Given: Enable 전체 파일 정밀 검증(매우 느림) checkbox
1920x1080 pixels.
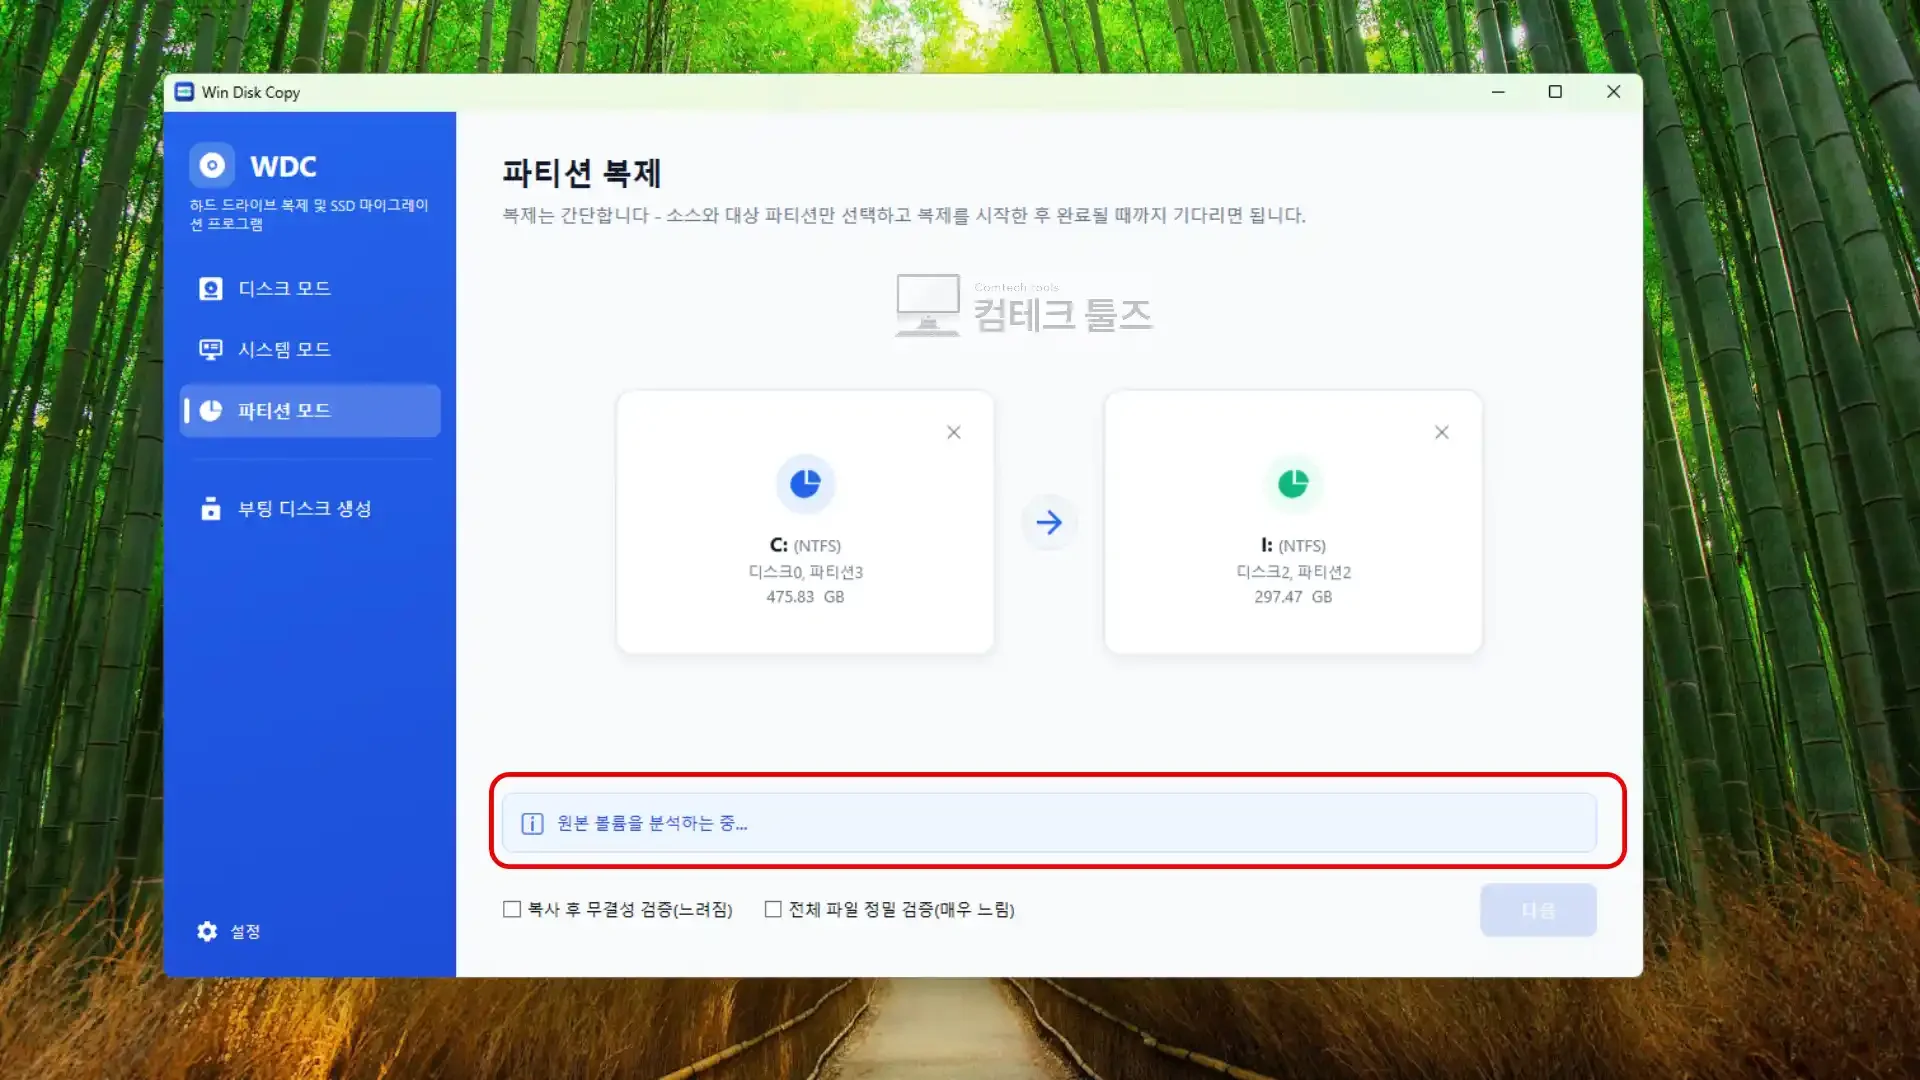Looking at the screenshot, I should 773,909.
